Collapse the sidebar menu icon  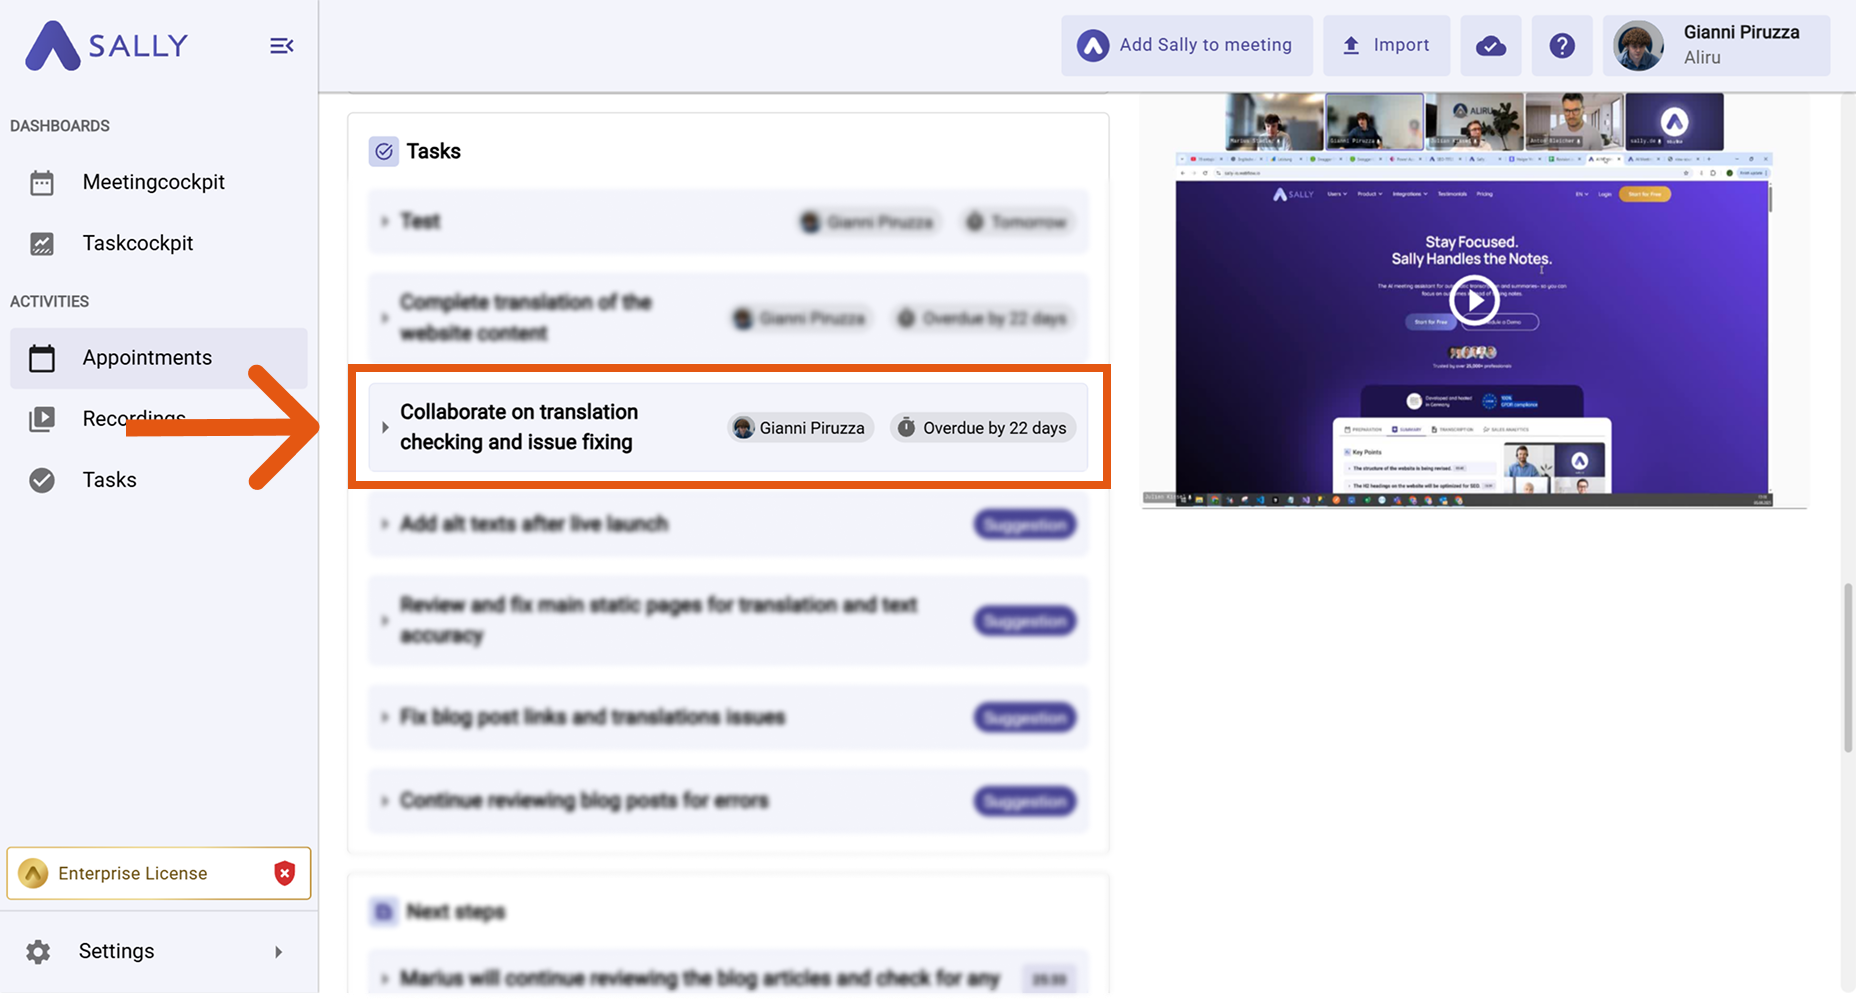[281, 46]
